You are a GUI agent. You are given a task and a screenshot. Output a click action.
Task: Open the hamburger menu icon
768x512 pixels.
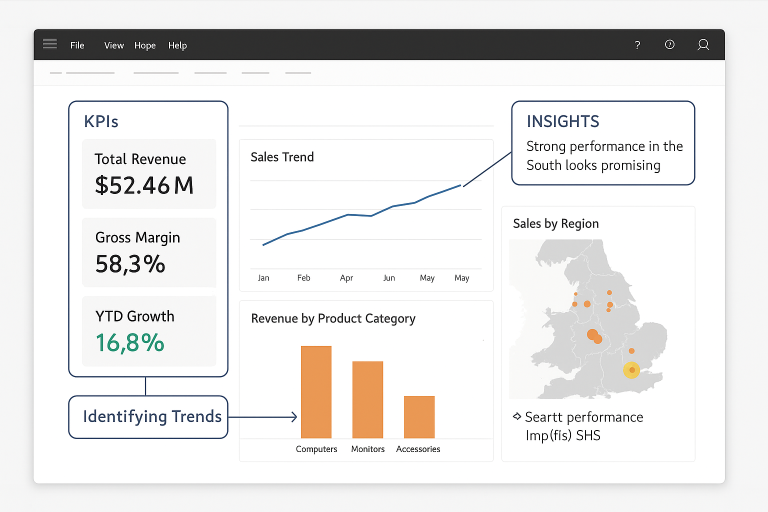coord(50,45)
